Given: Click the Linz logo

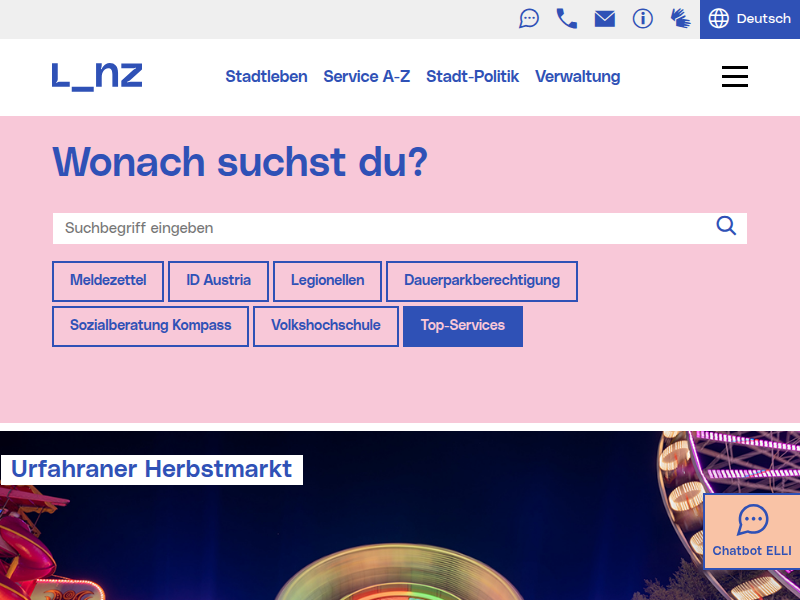Looking at the screenshot, I should point(97,77).
